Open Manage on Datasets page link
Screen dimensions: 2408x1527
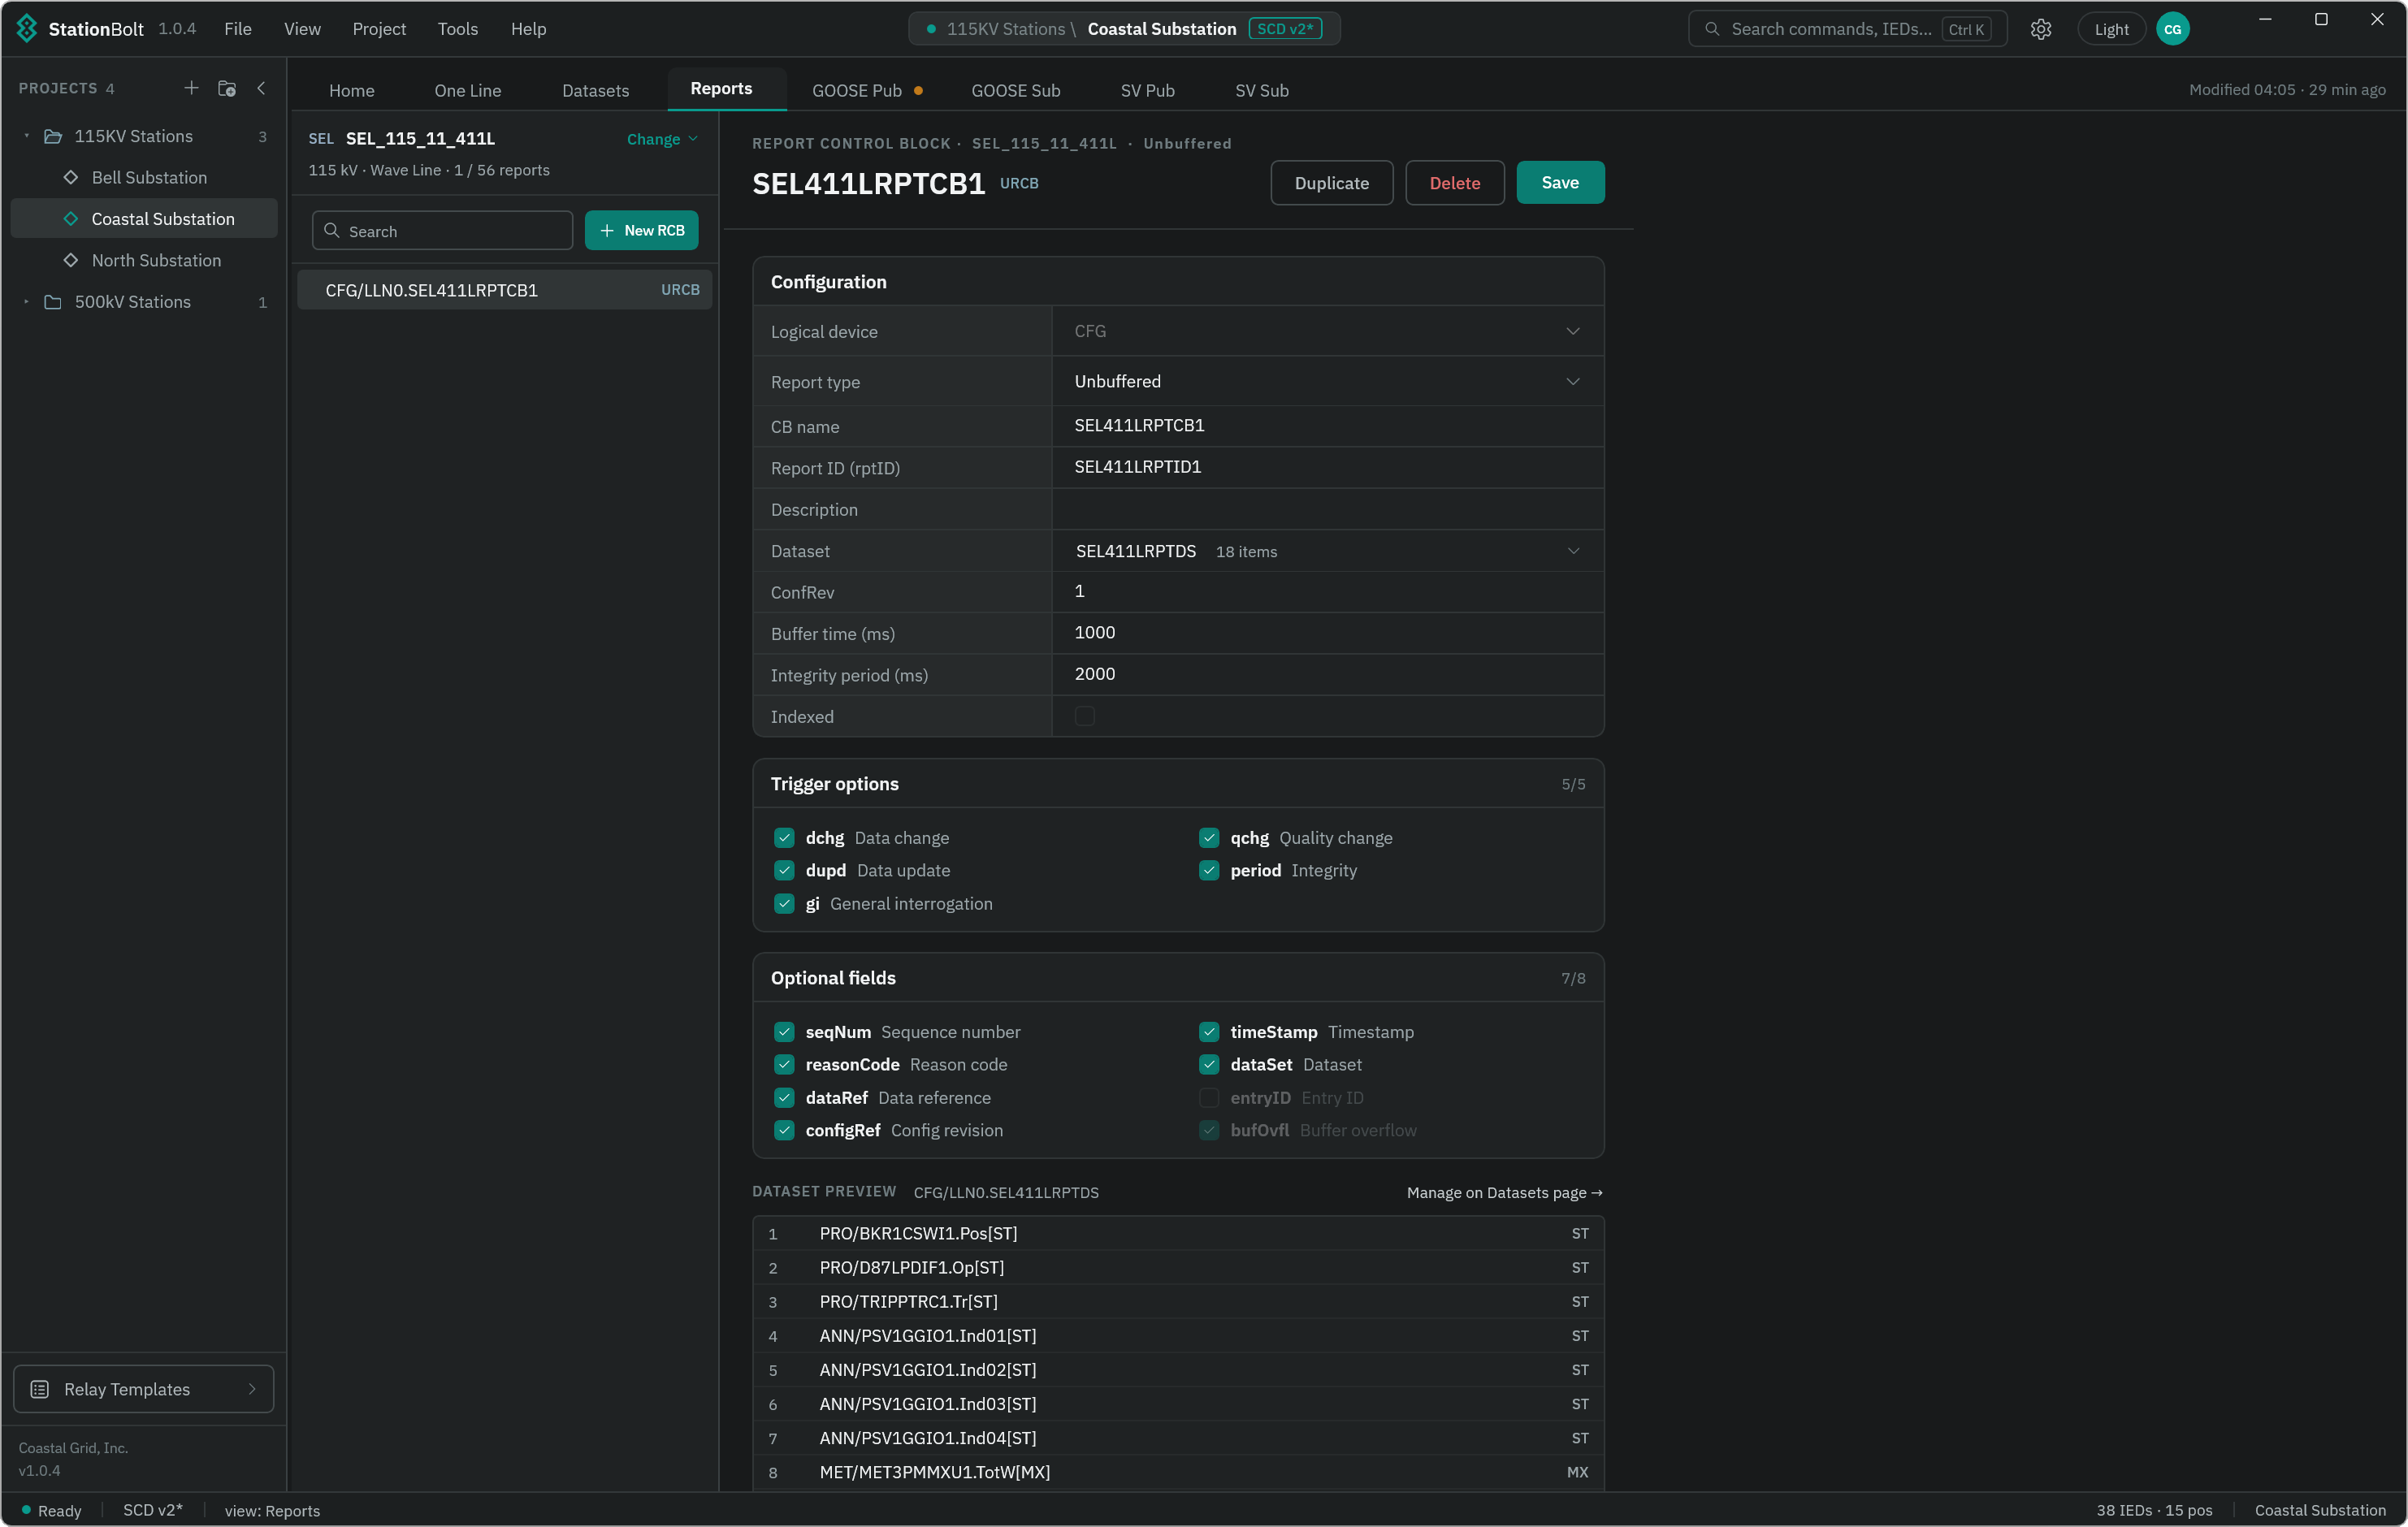click(1504, 1192)
